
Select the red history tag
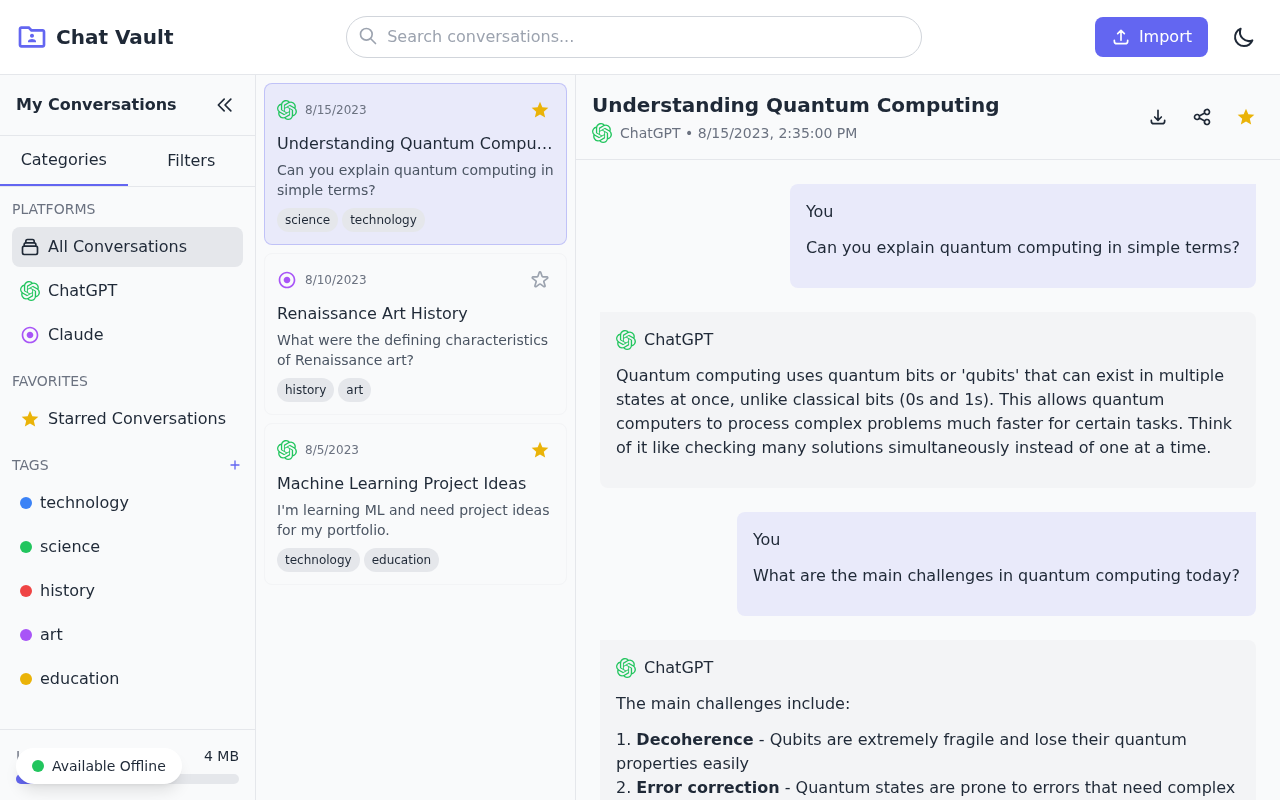(x=67, y=591)
